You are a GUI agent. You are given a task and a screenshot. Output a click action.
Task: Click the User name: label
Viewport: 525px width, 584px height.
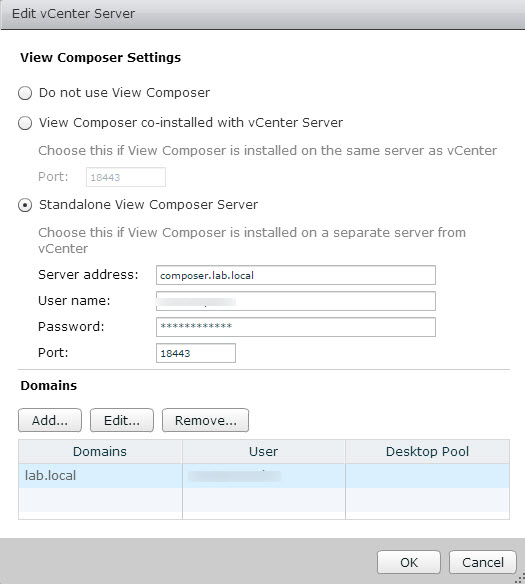[74, 301]
